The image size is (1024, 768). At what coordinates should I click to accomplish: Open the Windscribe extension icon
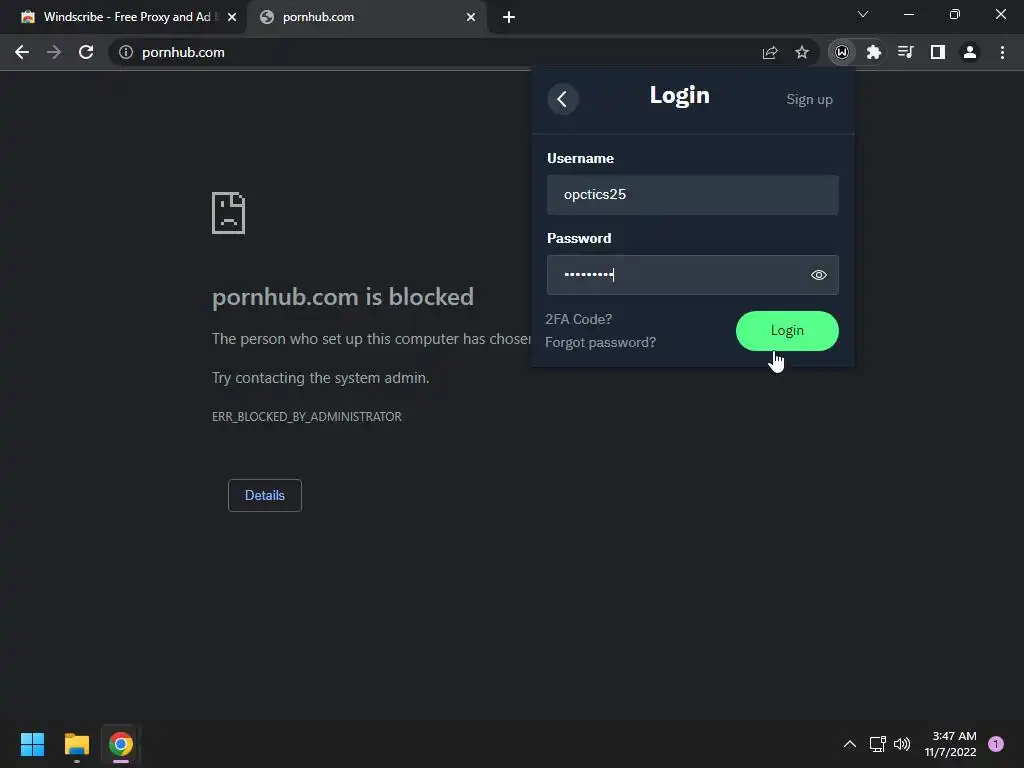pos(842,52)
